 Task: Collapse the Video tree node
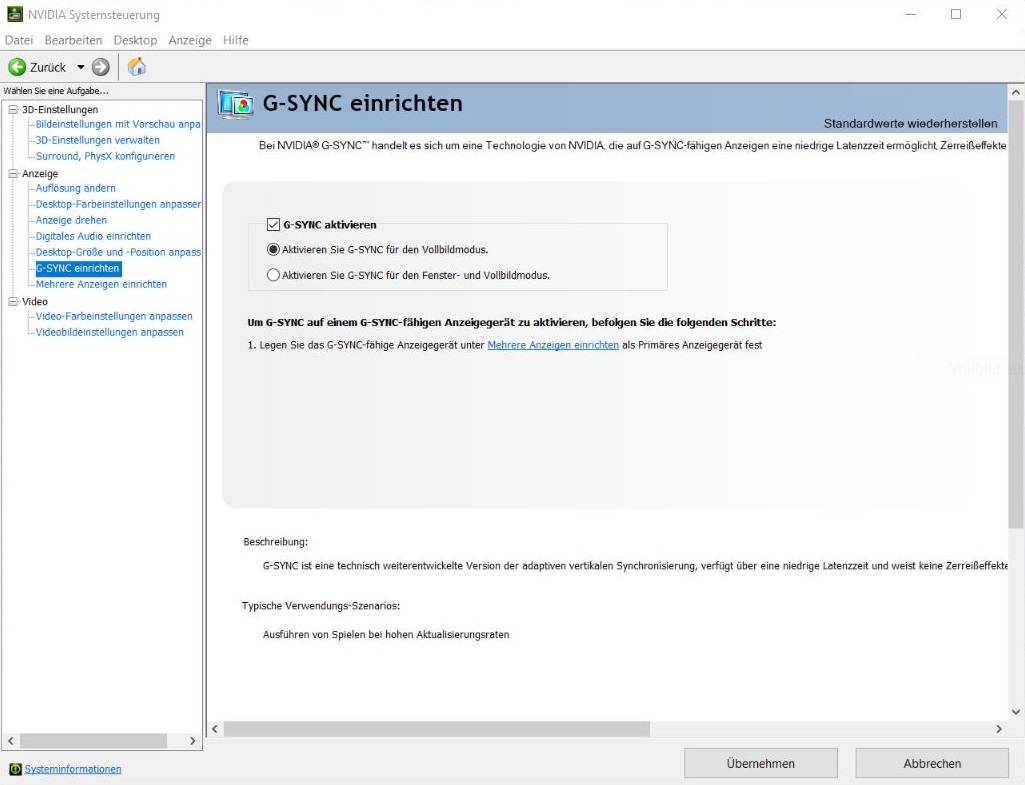coord(13,301)
